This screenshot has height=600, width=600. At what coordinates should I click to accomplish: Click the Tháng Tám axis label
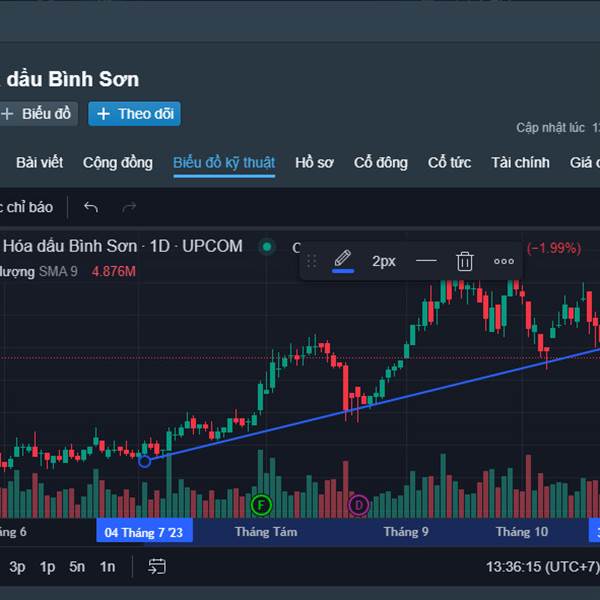(266, 532)
